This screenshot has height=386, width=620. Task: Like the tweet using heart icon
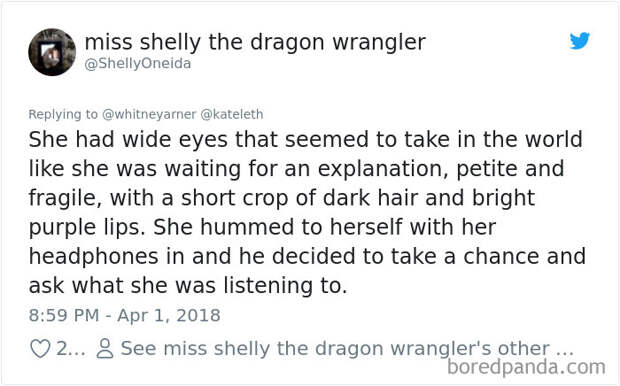pyautogui.click(x=40, y=348)
